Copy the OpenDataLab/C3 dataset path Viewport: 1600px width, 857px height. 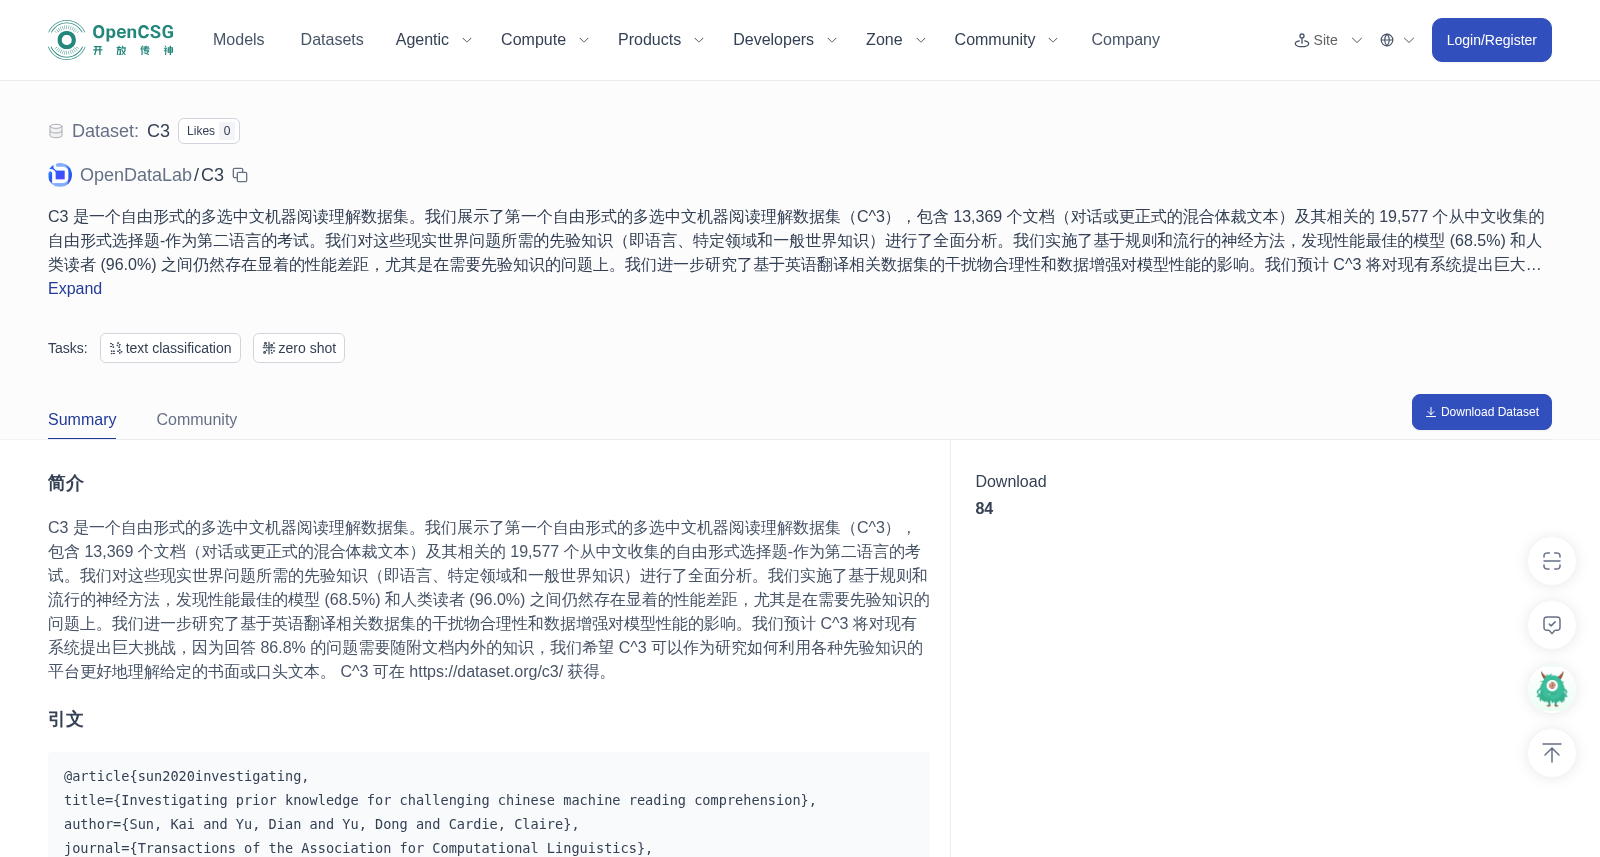coord(240,175)
